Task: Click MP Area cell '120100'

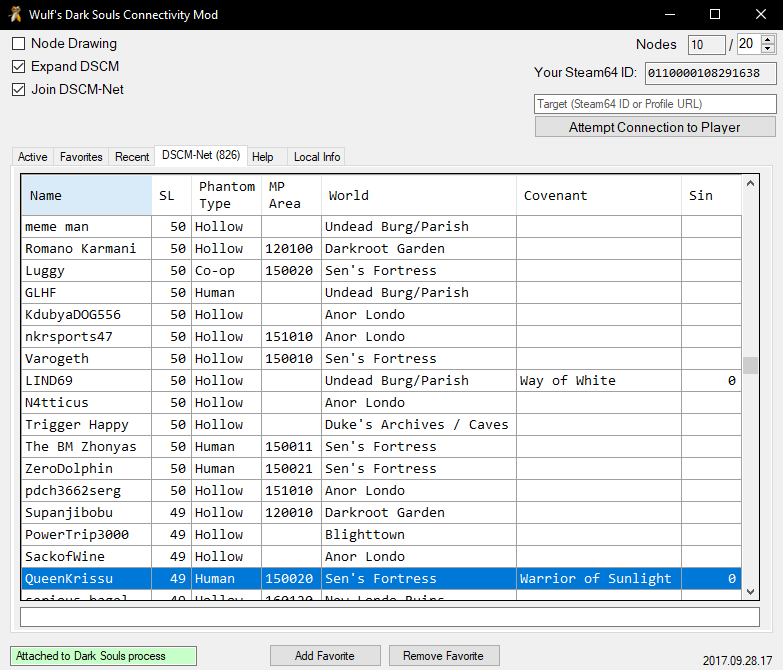Action: pos(291,249)
